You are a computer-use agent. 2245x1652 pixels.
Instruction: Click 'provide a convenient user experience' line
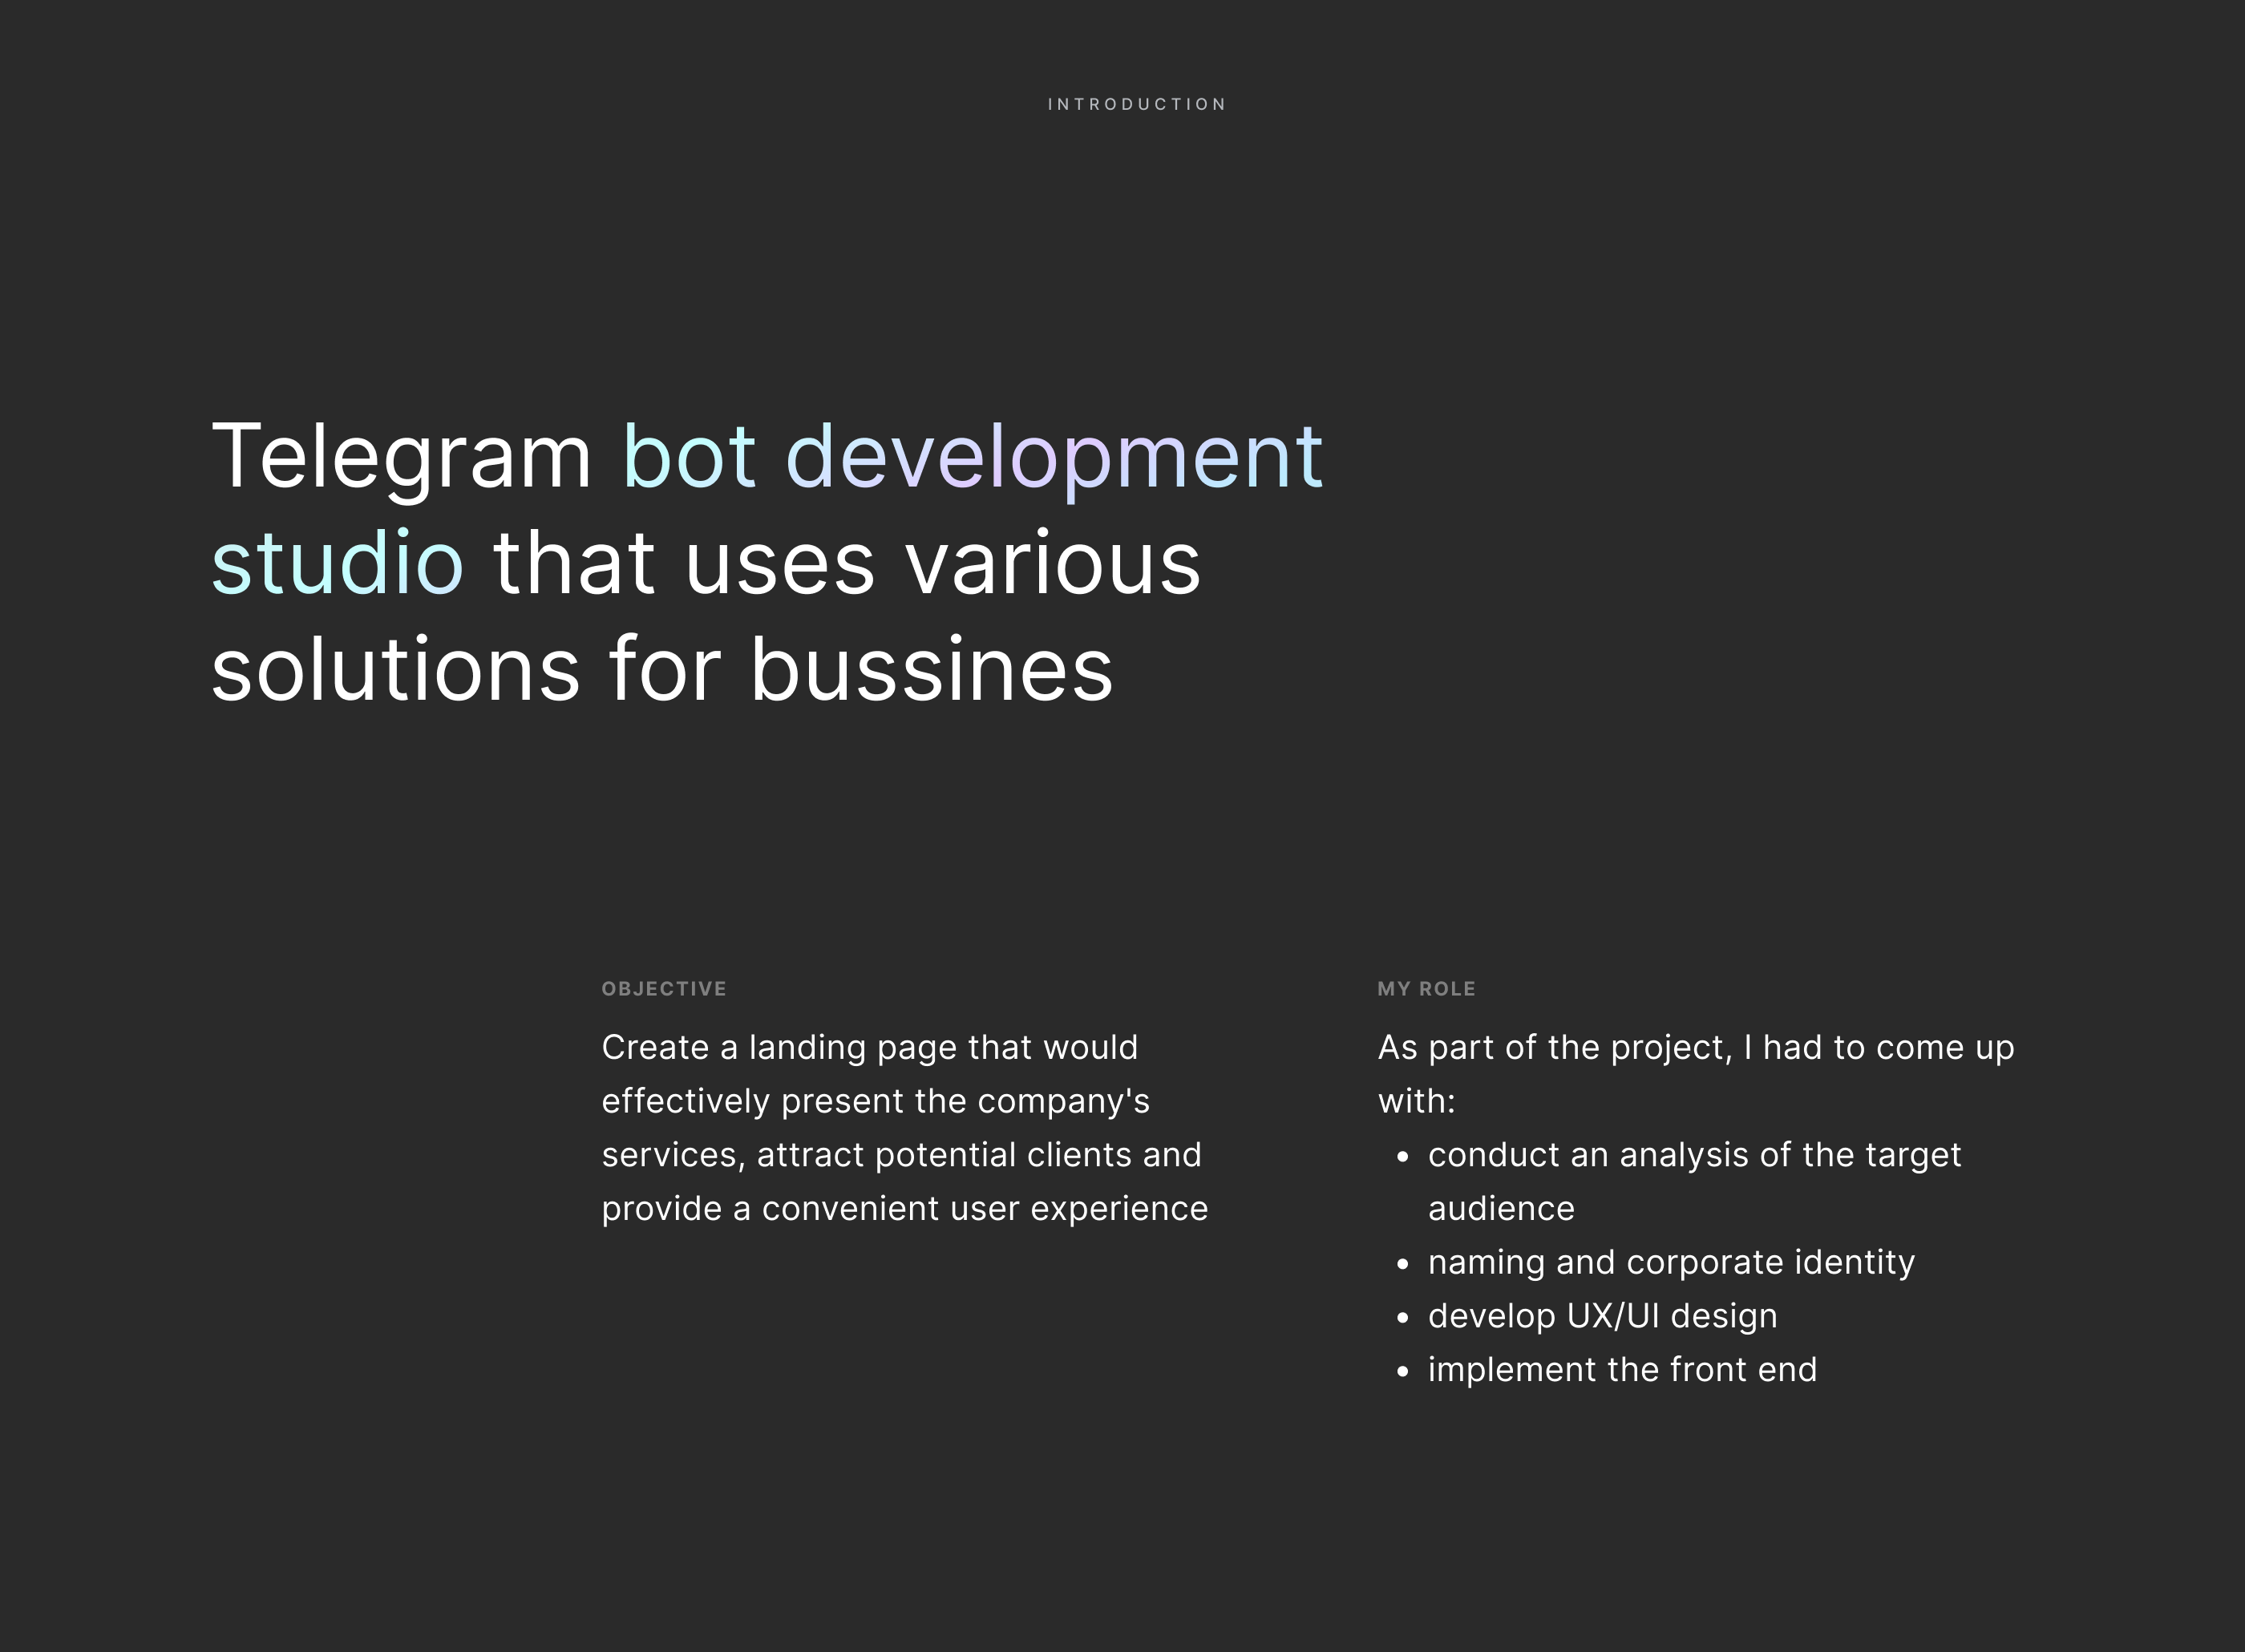pos(904,1208)
